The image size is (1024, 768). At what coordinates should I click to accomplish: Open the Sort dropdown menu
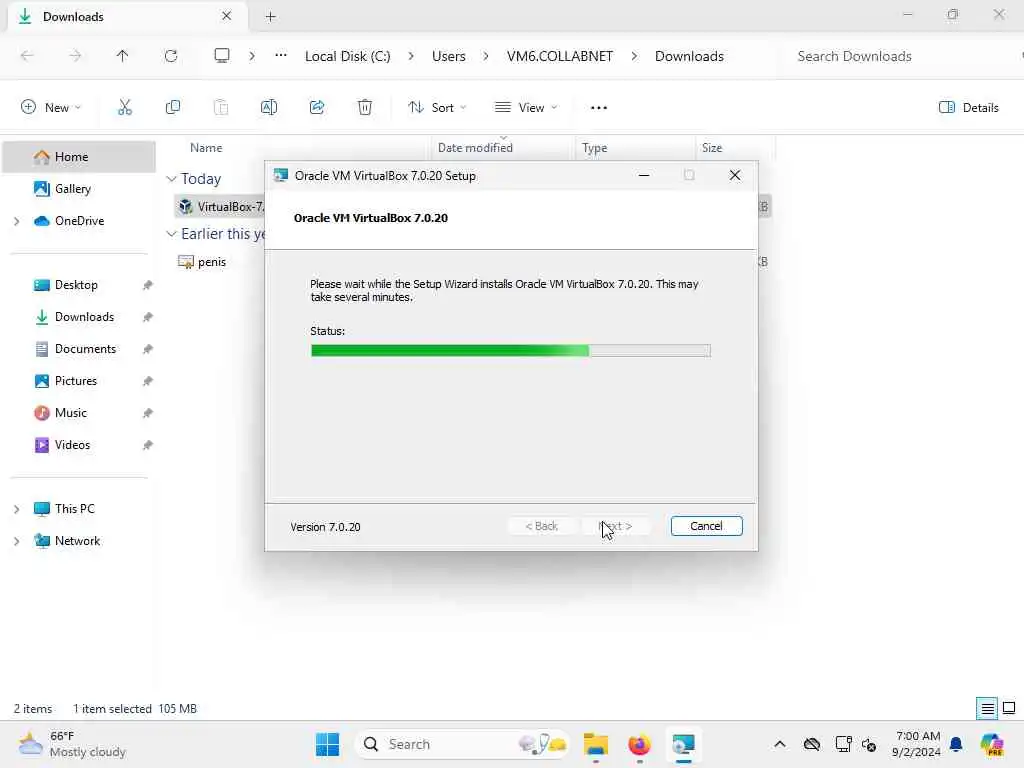point(437,108)
